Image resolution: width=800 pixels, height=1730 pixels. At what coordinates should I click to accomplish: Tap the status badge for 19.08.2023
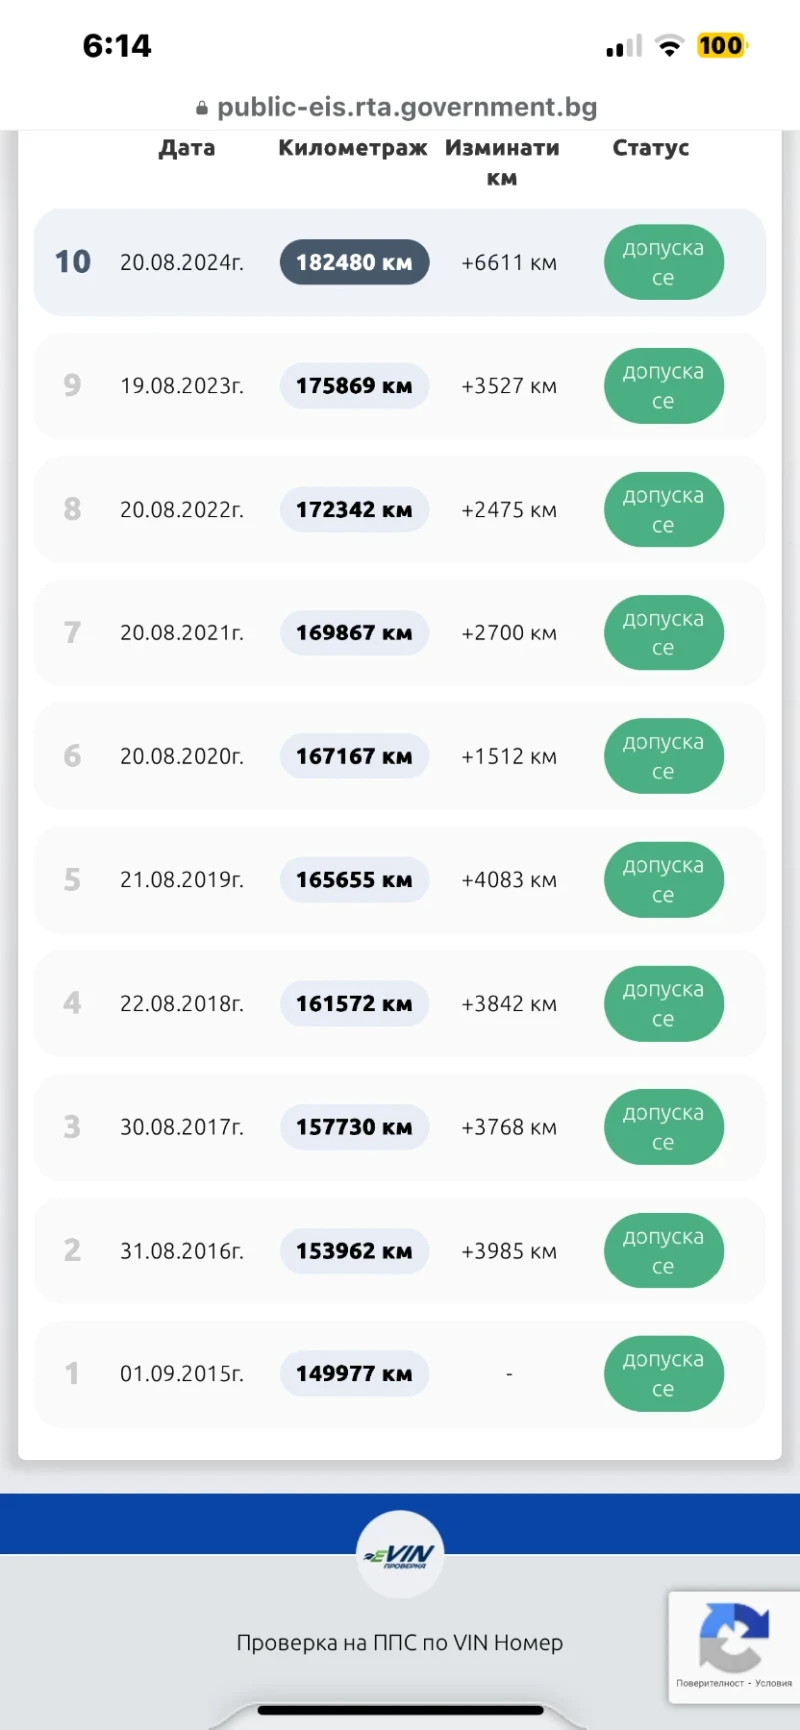pos(663,386)
